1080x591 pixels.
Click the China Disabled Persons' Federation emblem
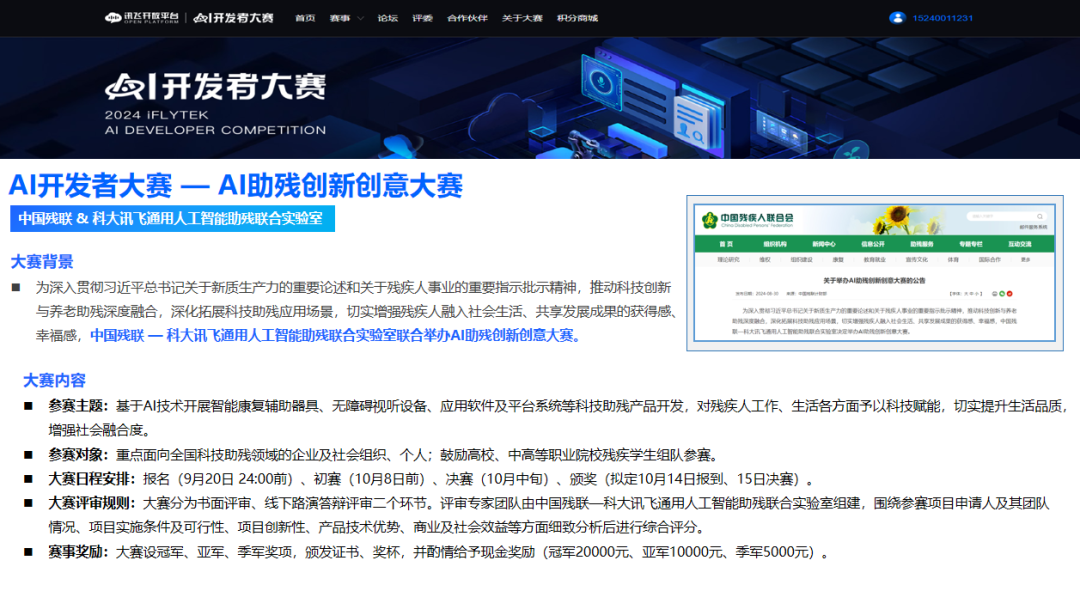[709, 219]
